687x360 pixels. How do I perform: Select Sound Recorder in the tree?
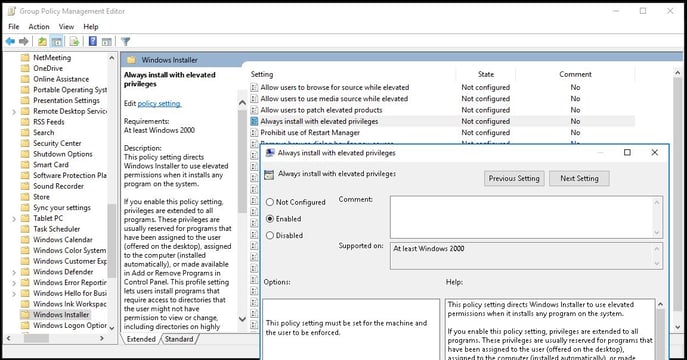(x=58, y=186)
